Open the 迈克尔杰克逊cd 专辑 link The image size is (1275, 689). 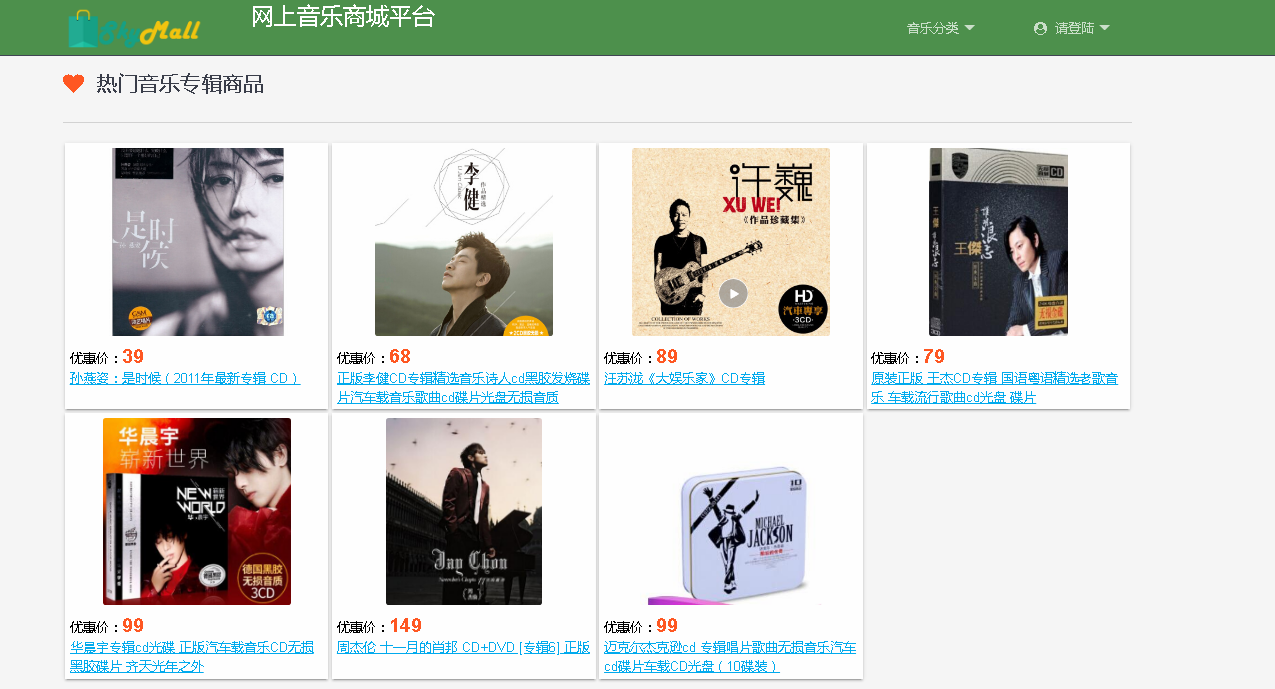[730, 656]
